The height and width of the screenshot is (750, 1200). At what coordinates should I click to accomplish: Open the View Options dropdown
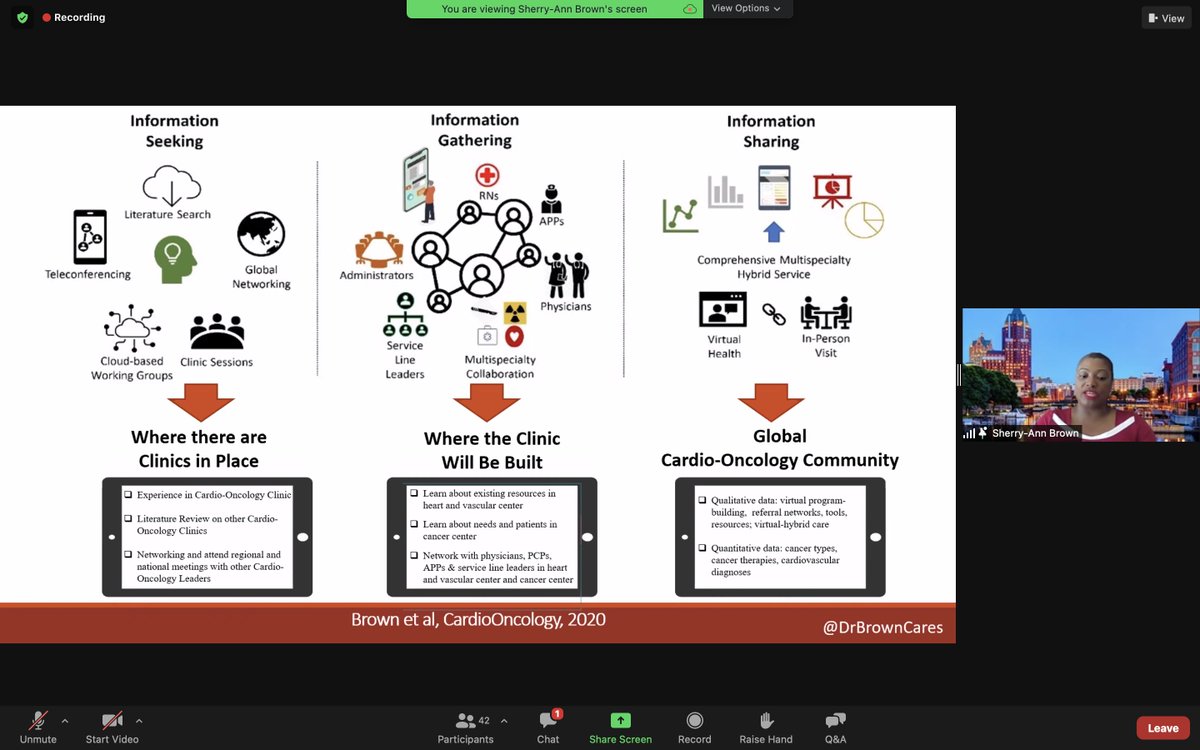pyautogui.click(x=746, y=9)
